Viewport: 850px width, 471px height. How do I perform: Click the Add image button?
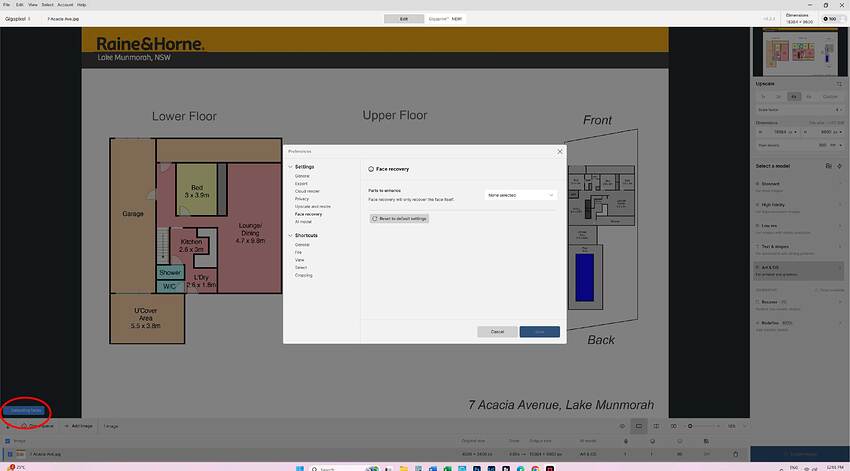(82, 426)
